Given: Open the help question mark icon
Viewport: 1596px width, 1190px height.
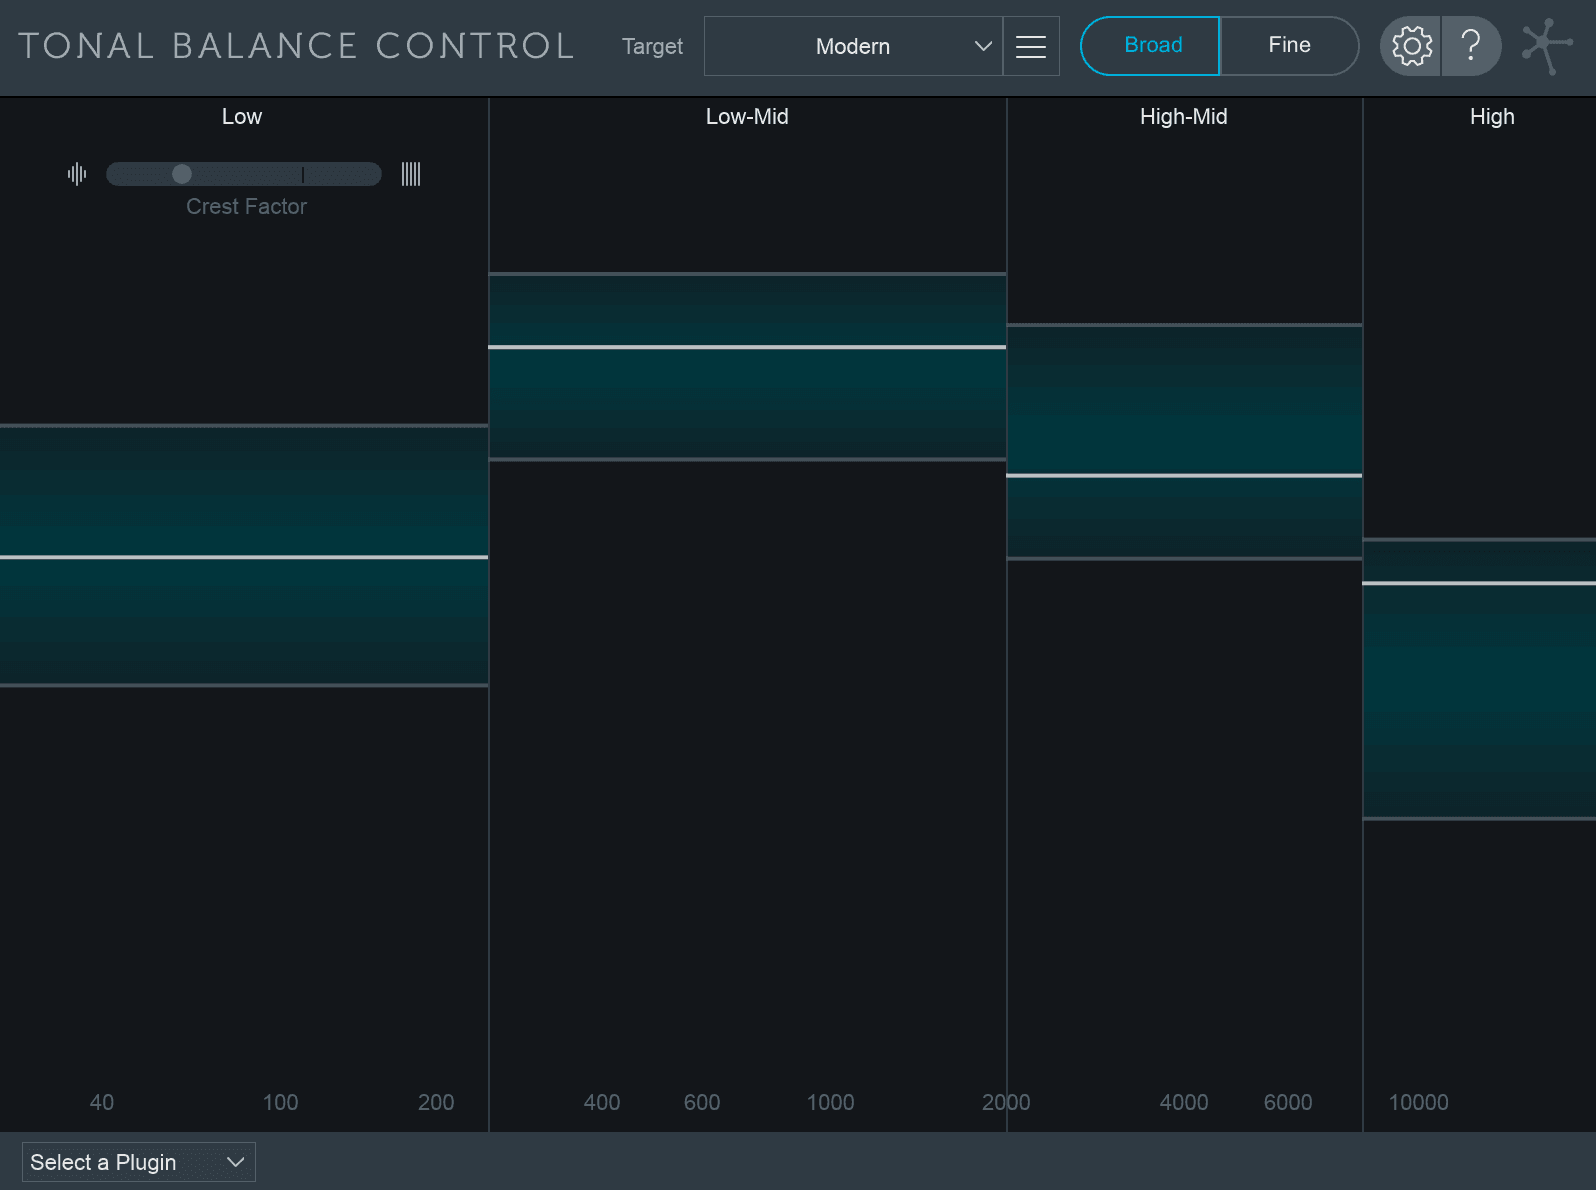Looking at the screenshot, I should (x=1471, y=46).
